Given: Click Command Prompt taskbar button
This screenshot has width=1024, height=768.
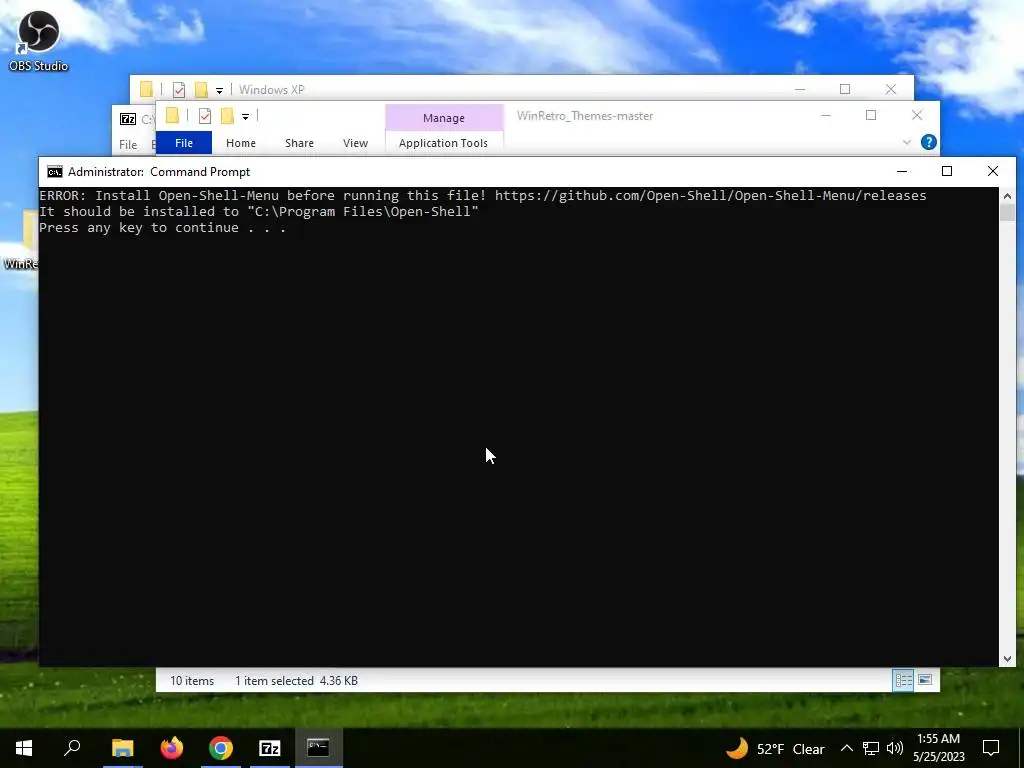Looking at the screenshot, I should (319, 748).
